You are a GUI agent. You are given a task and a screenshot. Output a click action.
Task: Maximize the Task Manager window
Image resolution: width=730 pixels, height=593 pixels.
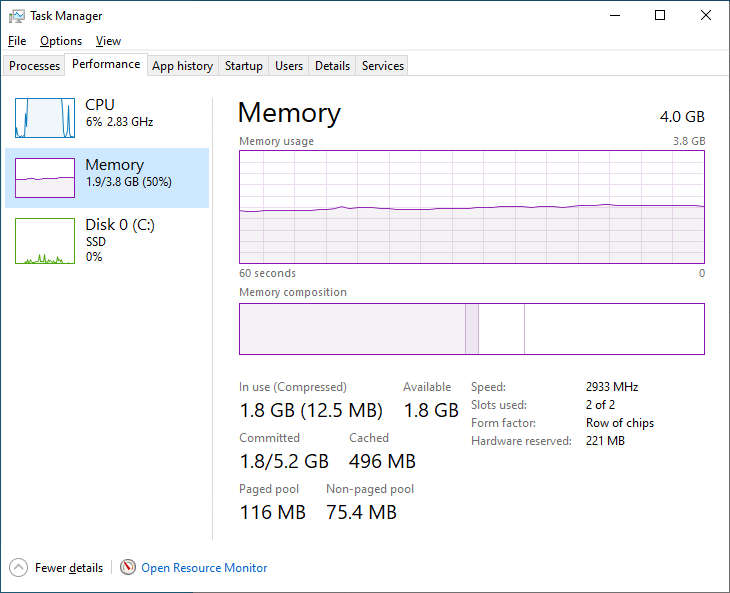coord(660,15)
